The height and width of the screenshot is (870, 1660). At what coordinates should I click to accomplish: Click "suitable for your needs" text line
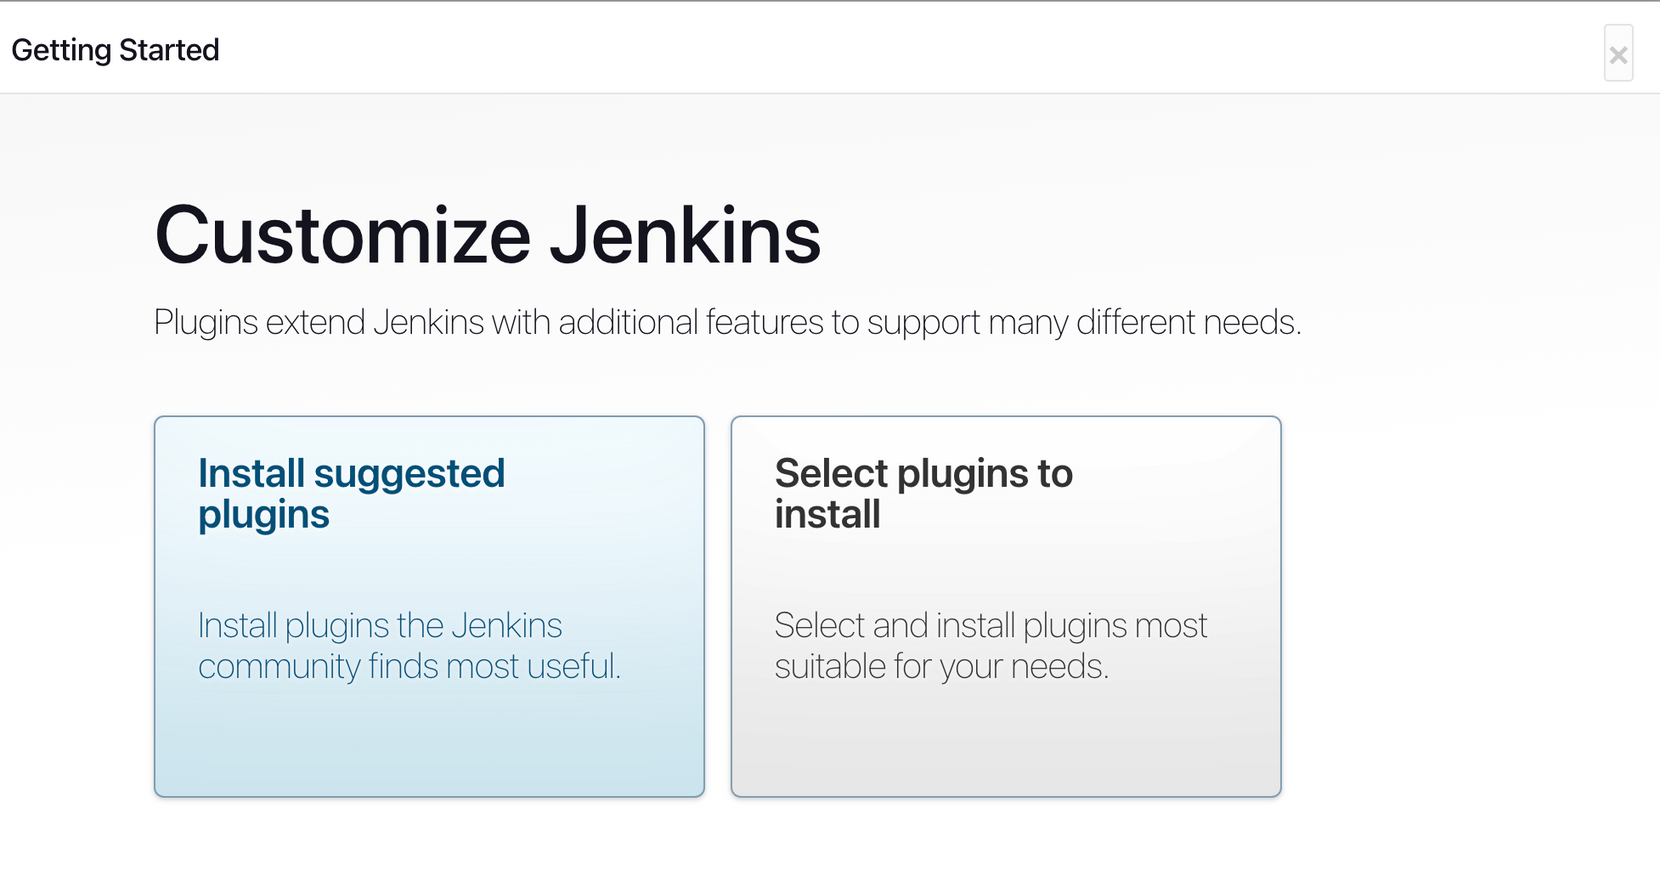(941, 667)
